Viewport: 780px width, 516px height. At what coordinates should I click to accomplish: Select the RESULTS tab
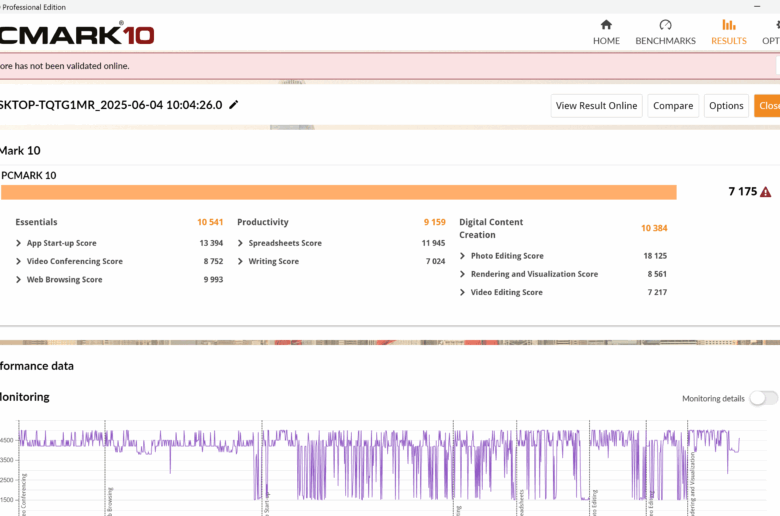click(x=729, y=33)
